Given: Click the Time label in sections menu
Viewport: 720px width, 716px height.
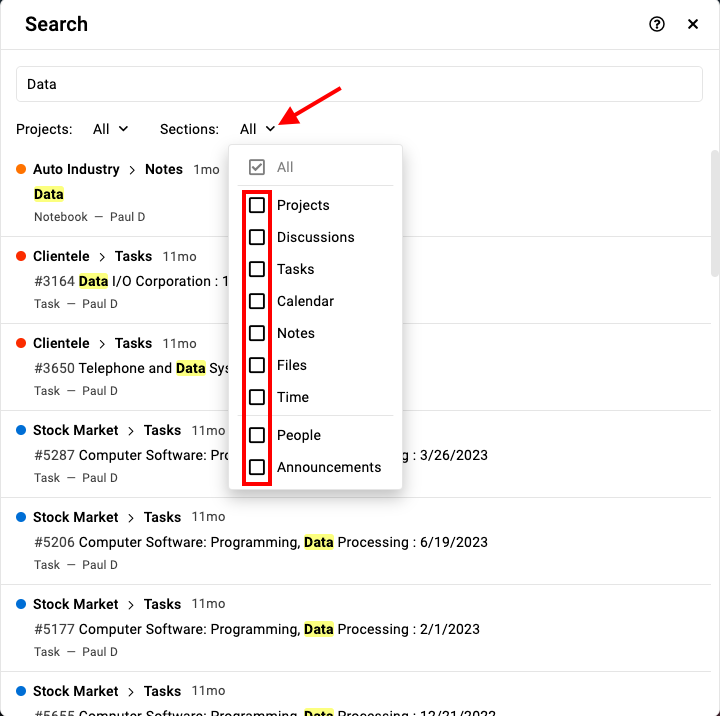Looking at the screenshot, I should coord(292,397).
